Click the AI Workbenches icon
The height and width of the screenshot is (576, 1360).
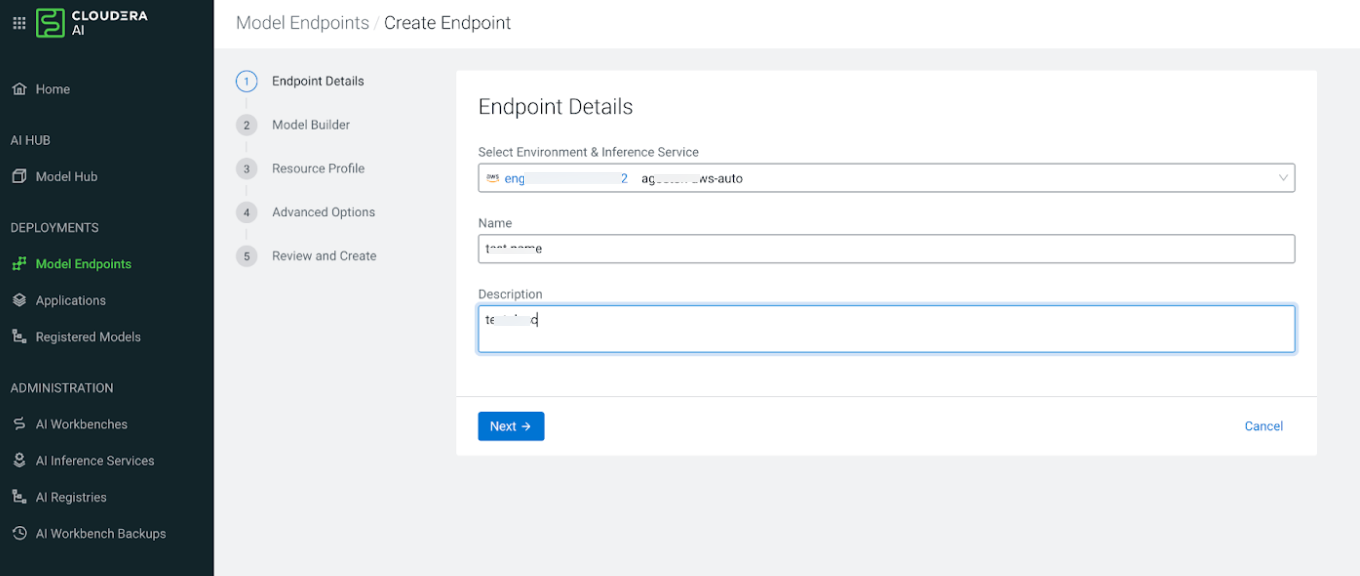point(19,424)
